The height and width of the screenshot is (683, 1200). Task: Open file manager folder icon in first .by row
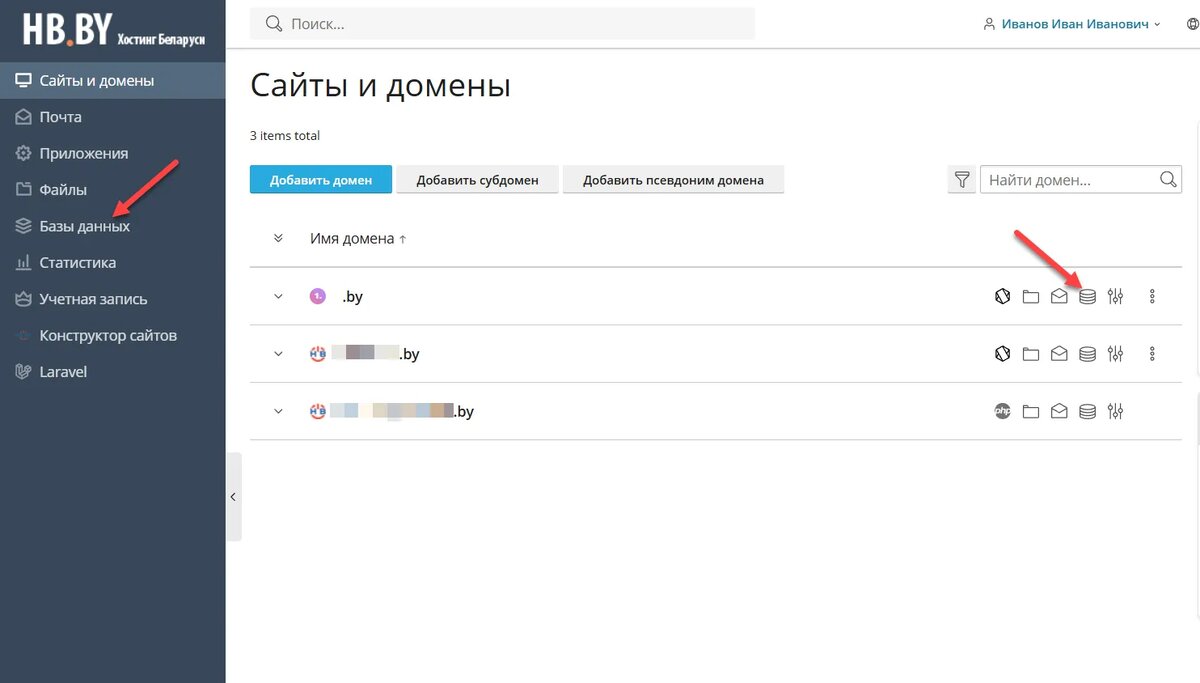1031,296
